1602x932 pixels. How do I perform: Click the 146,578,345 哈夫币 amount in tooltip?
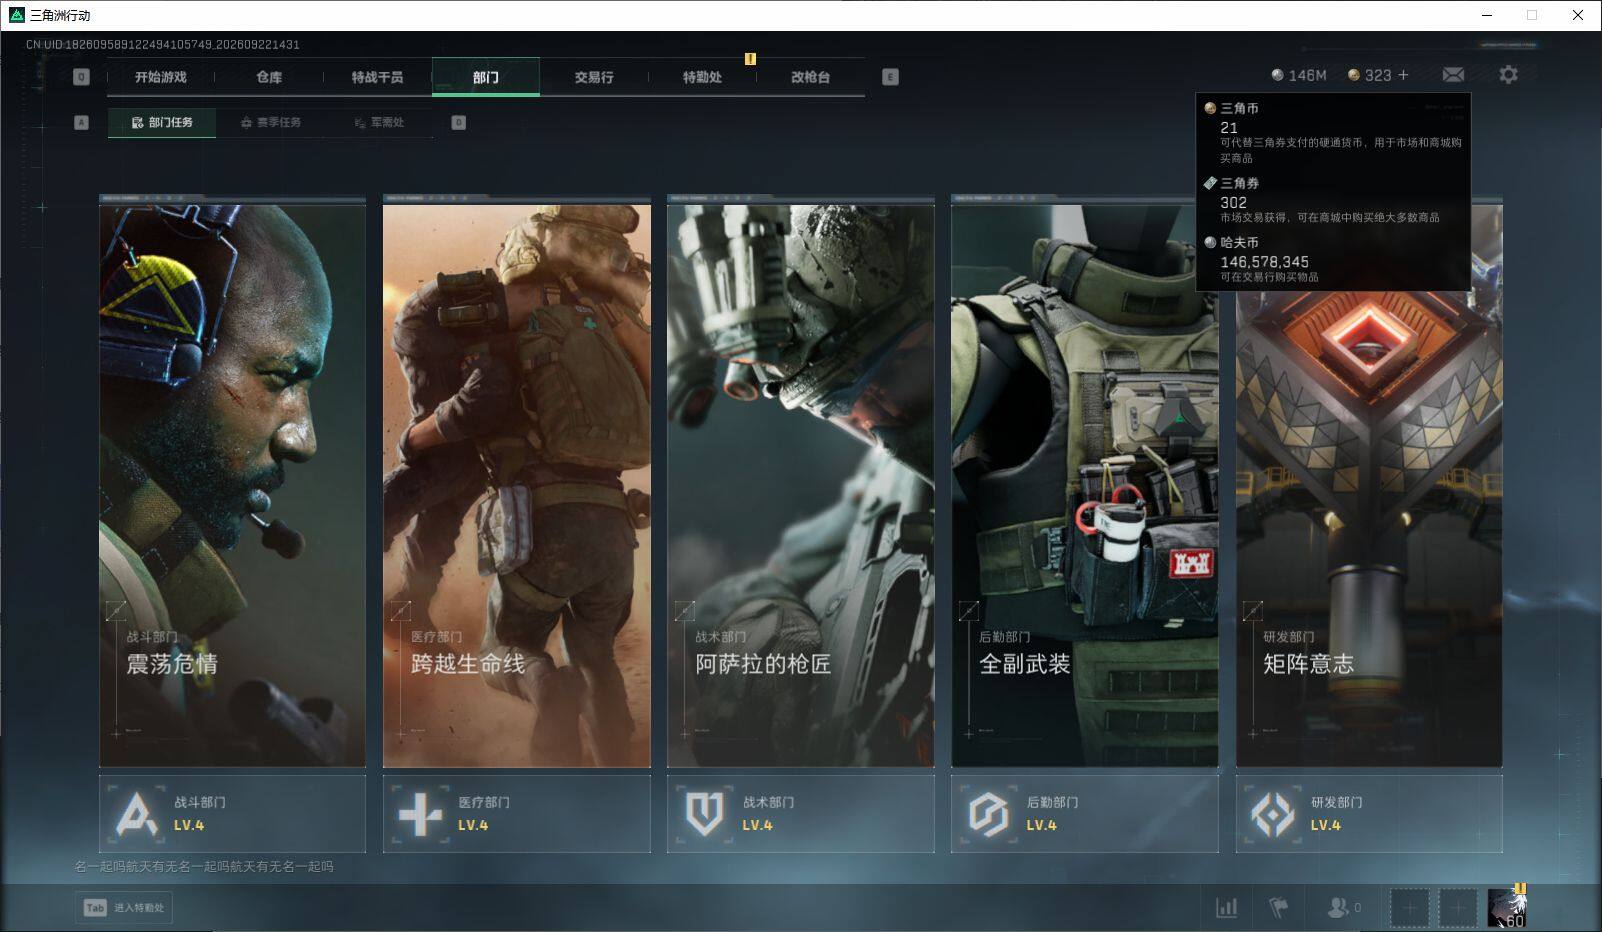click(x=1264, y=262)
